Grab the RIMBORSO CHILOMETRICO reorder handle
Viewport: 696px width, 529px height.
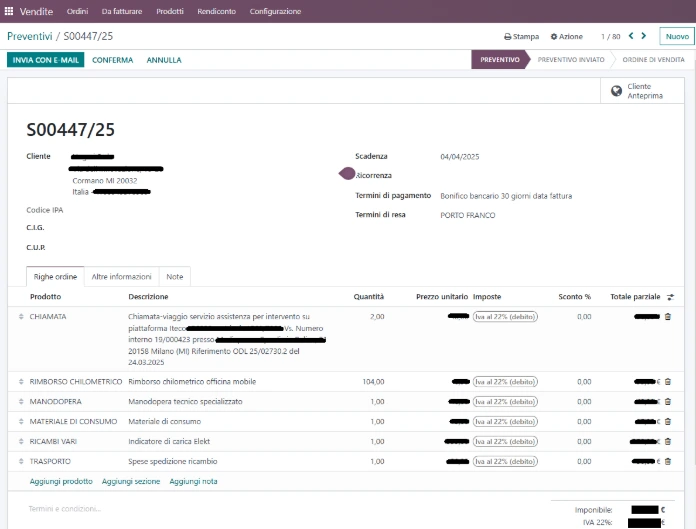click(21, 382)
